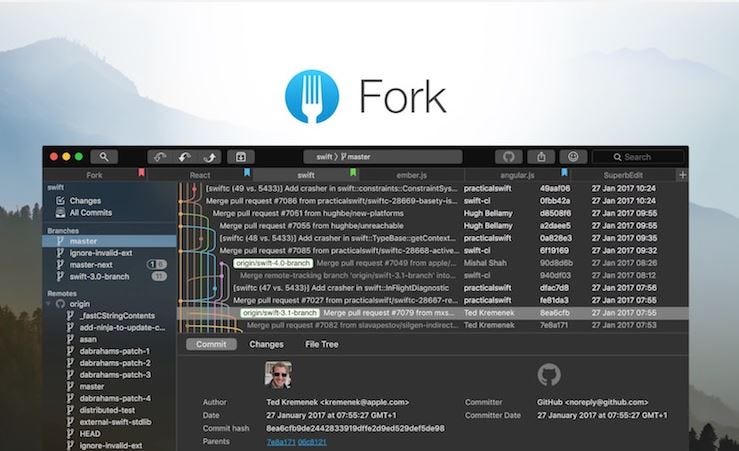Select commit 'Merge pull request #7051 from hughbe'
Screen dimensions: 739x451
click(x=433, y=213)
